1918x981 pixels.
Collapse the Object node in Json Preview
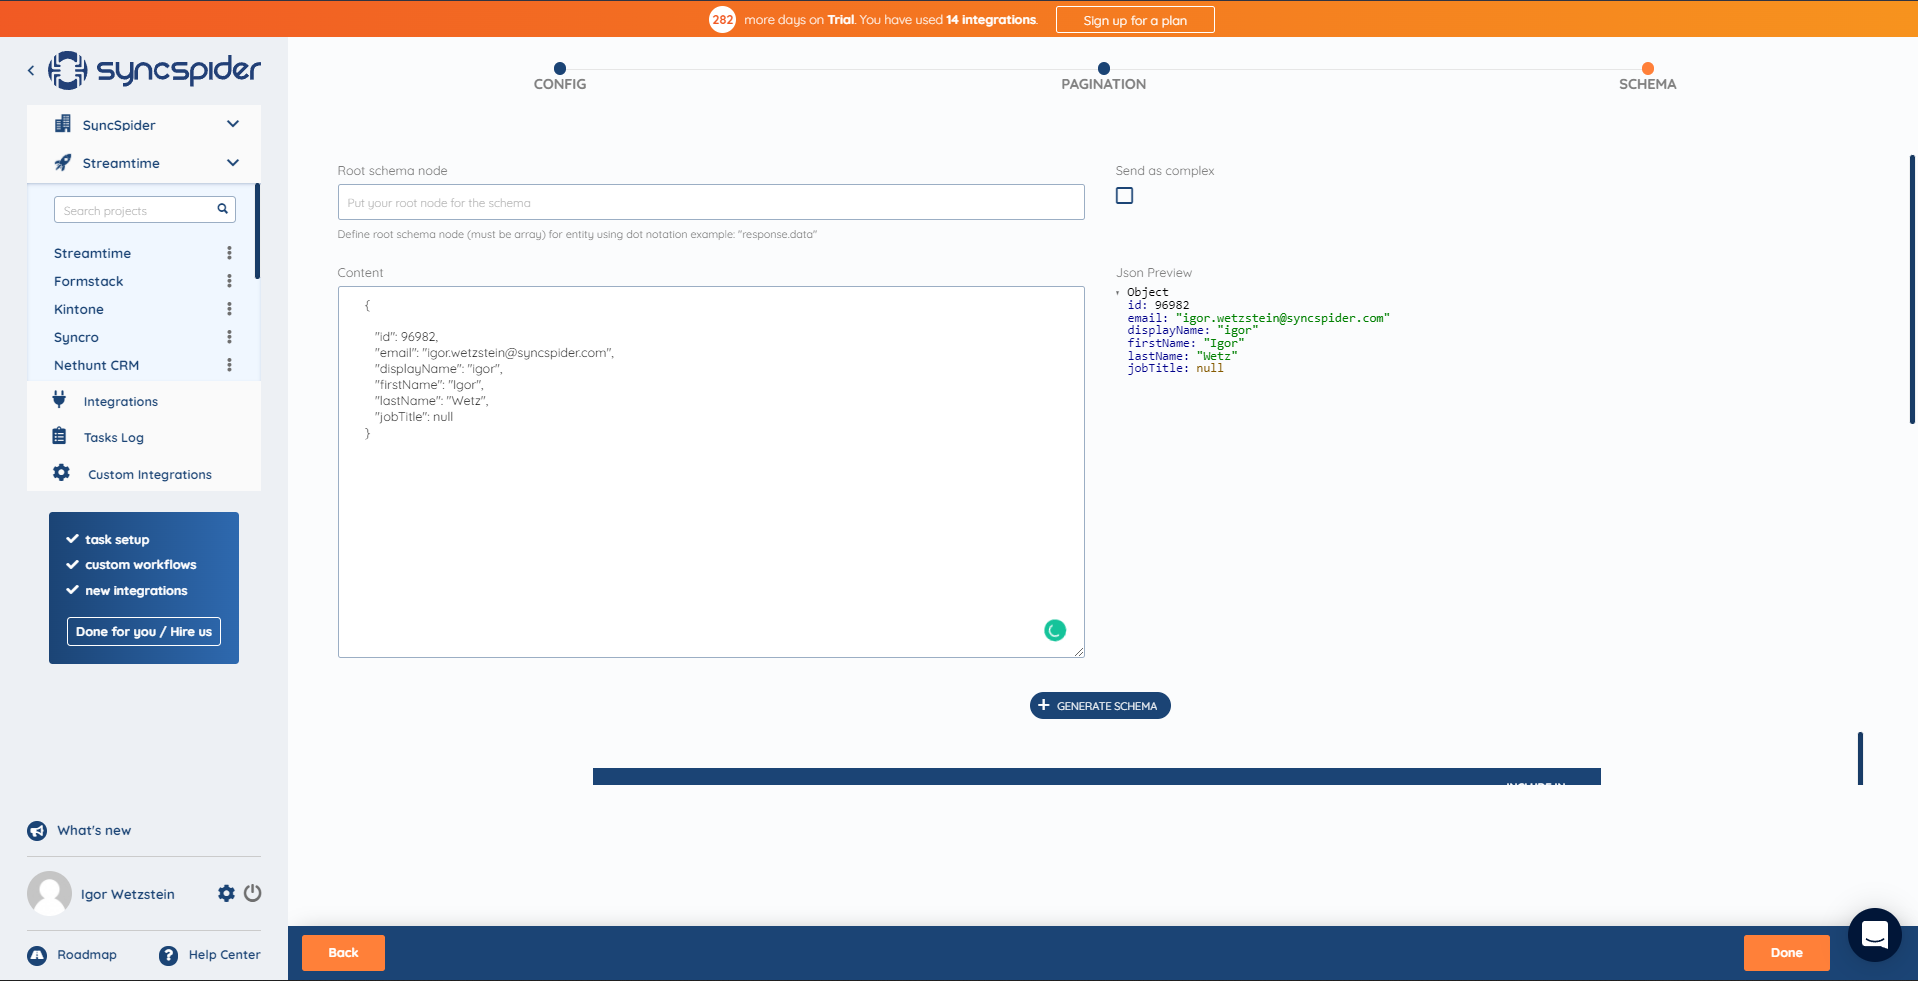coord(1118,293)
